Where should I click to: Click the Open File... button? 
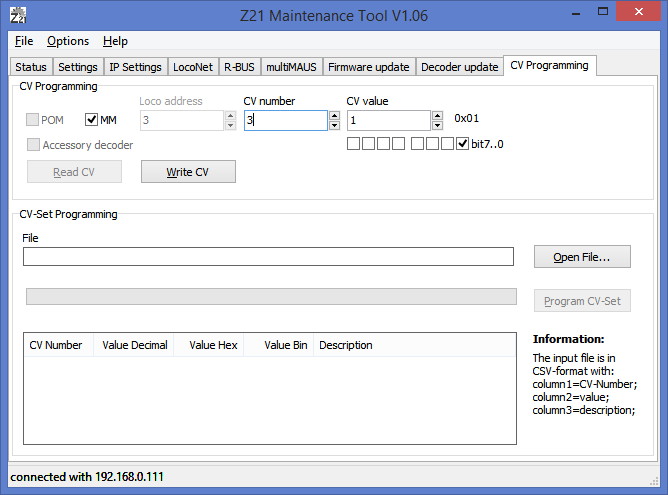click(582, 256)
